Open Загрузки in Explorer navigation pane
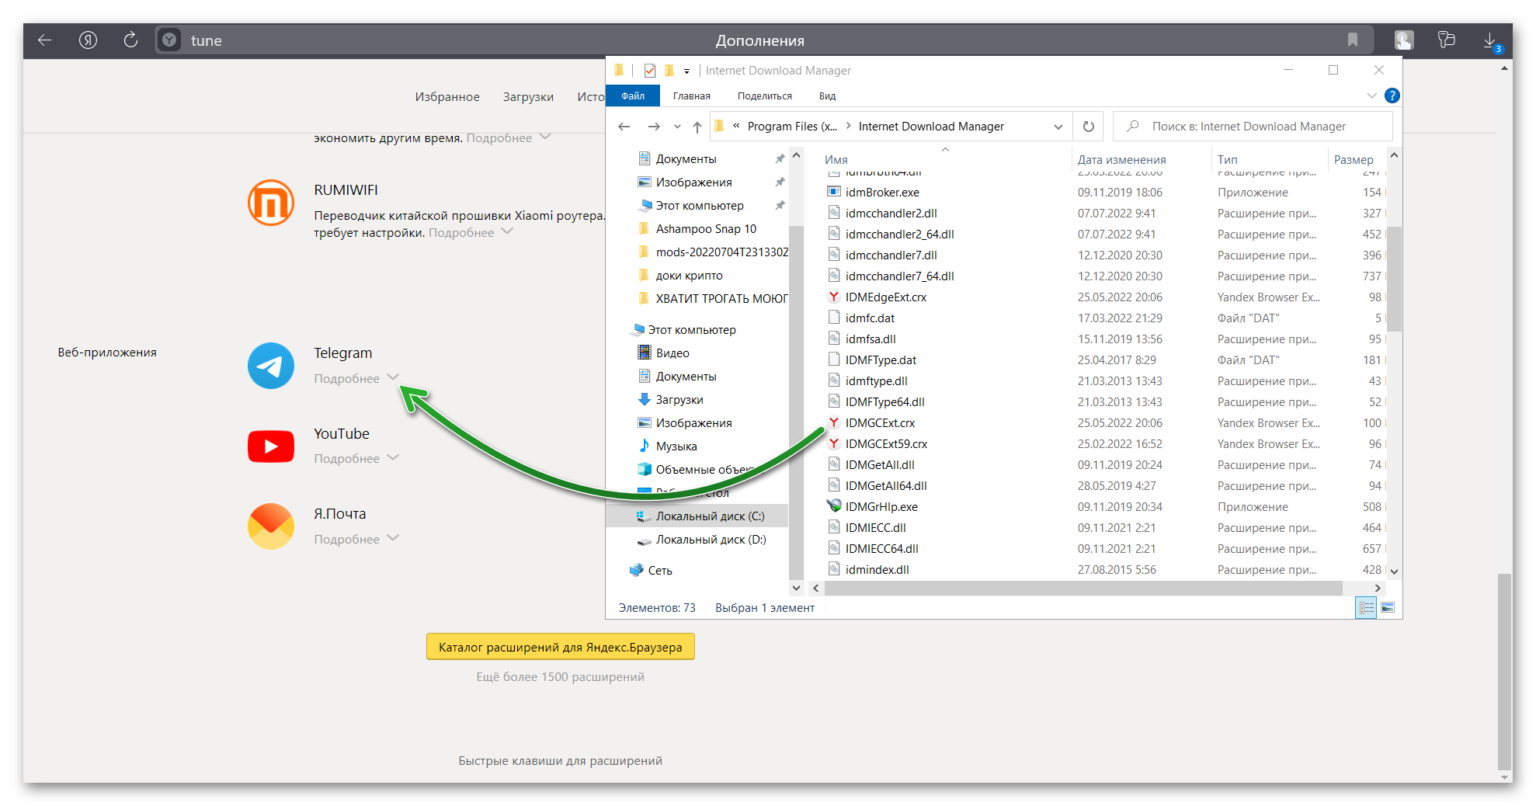Image resolution: width=1536 pixels, height=806 pixels. (679, 400)
